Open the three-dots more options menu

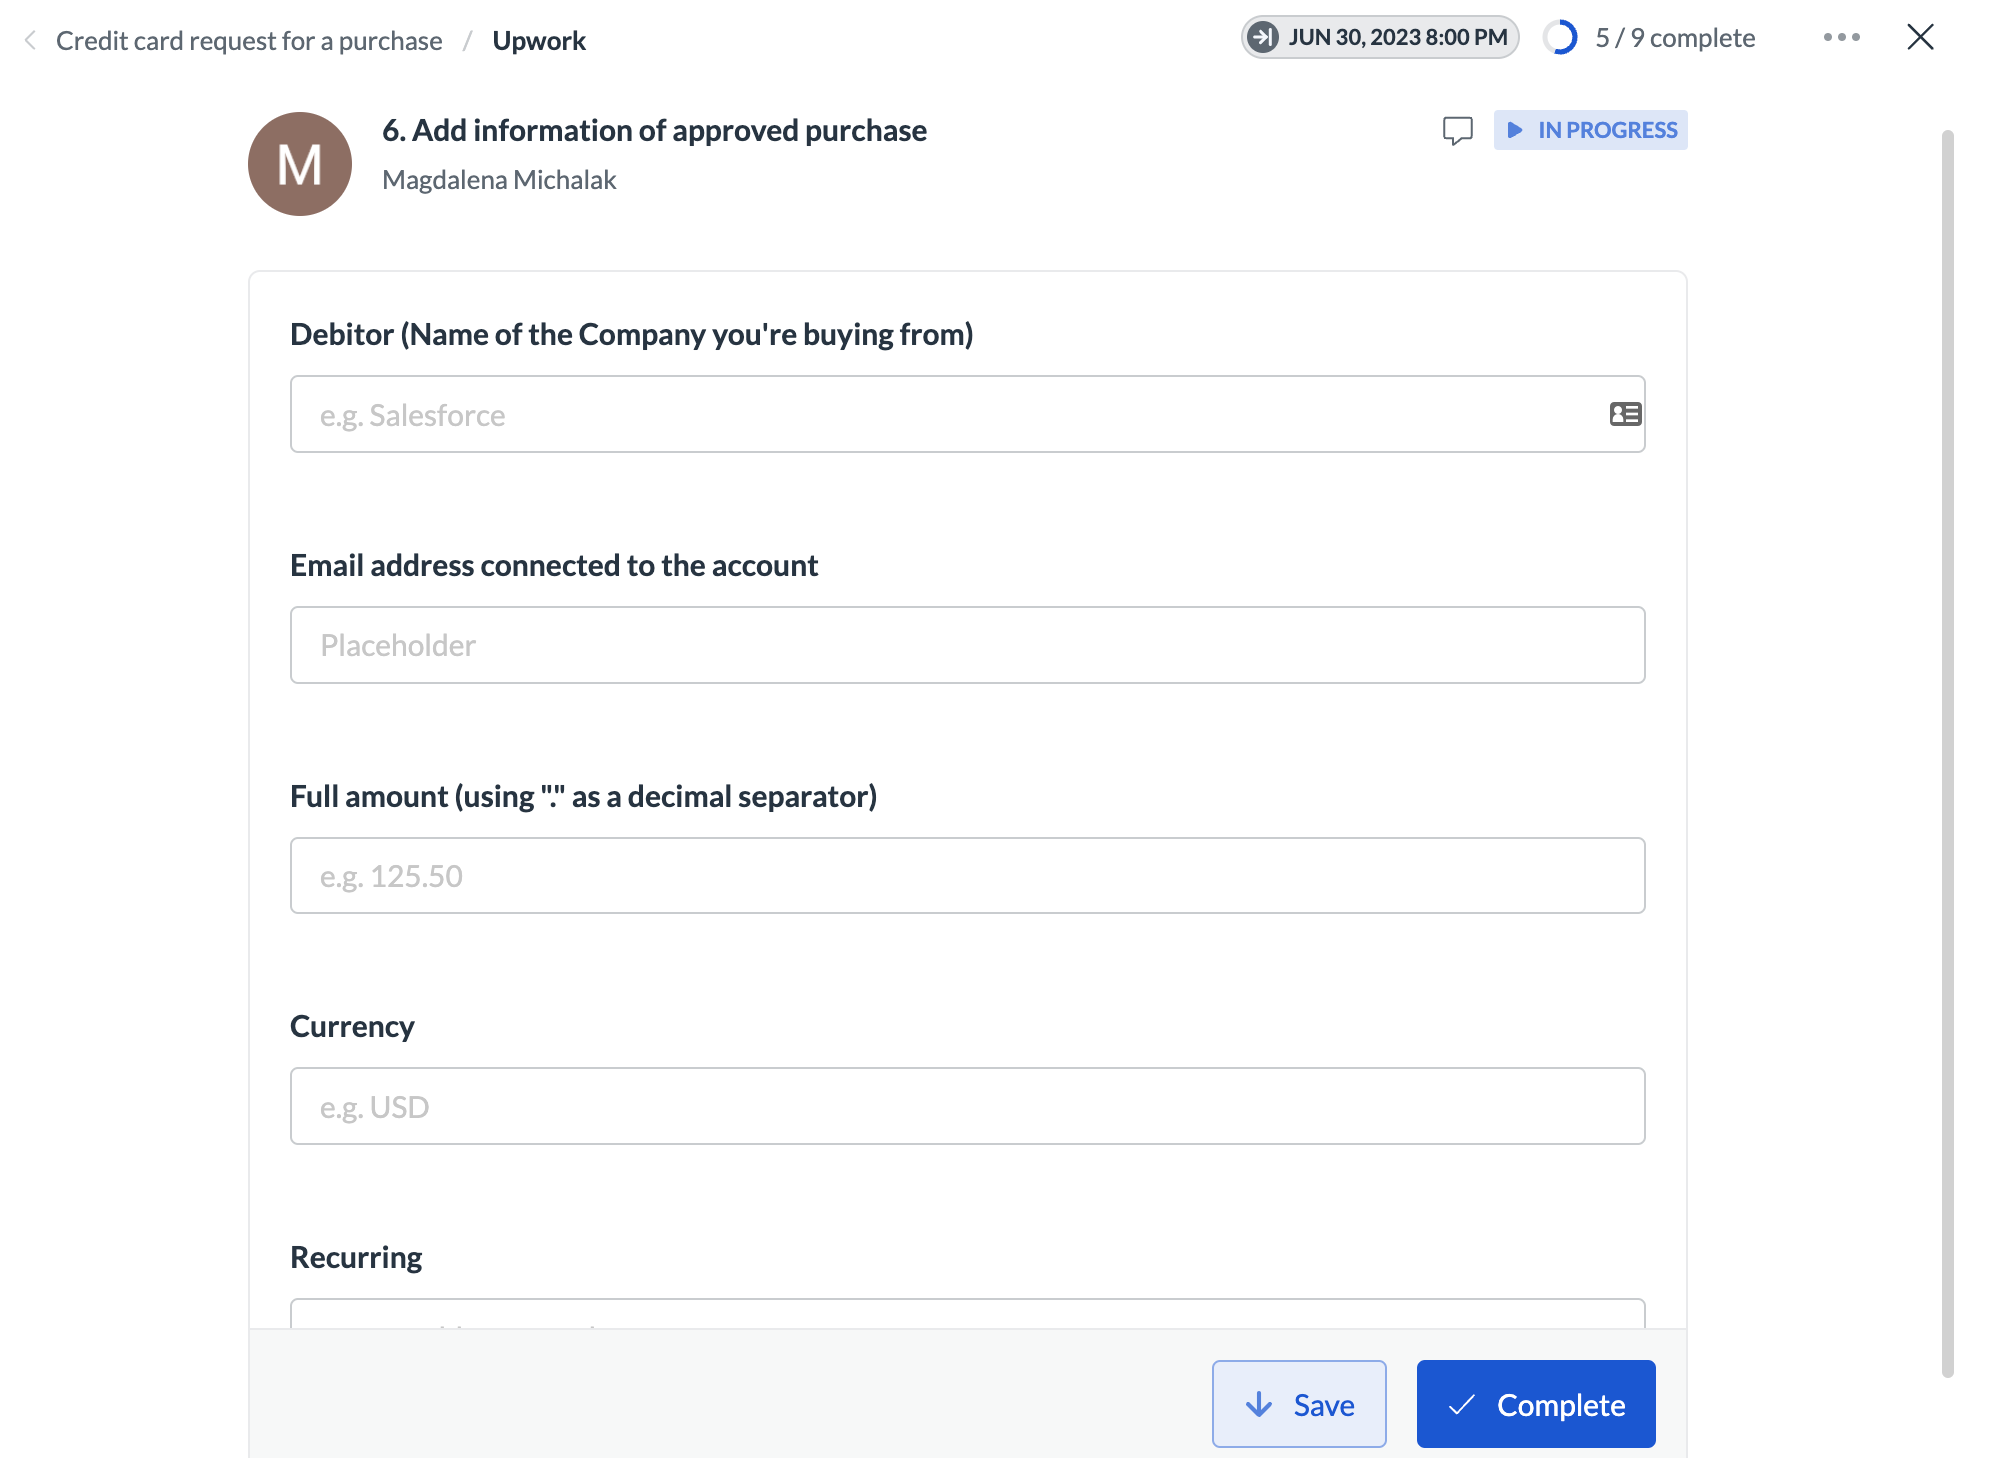(x=1841, y=38)
